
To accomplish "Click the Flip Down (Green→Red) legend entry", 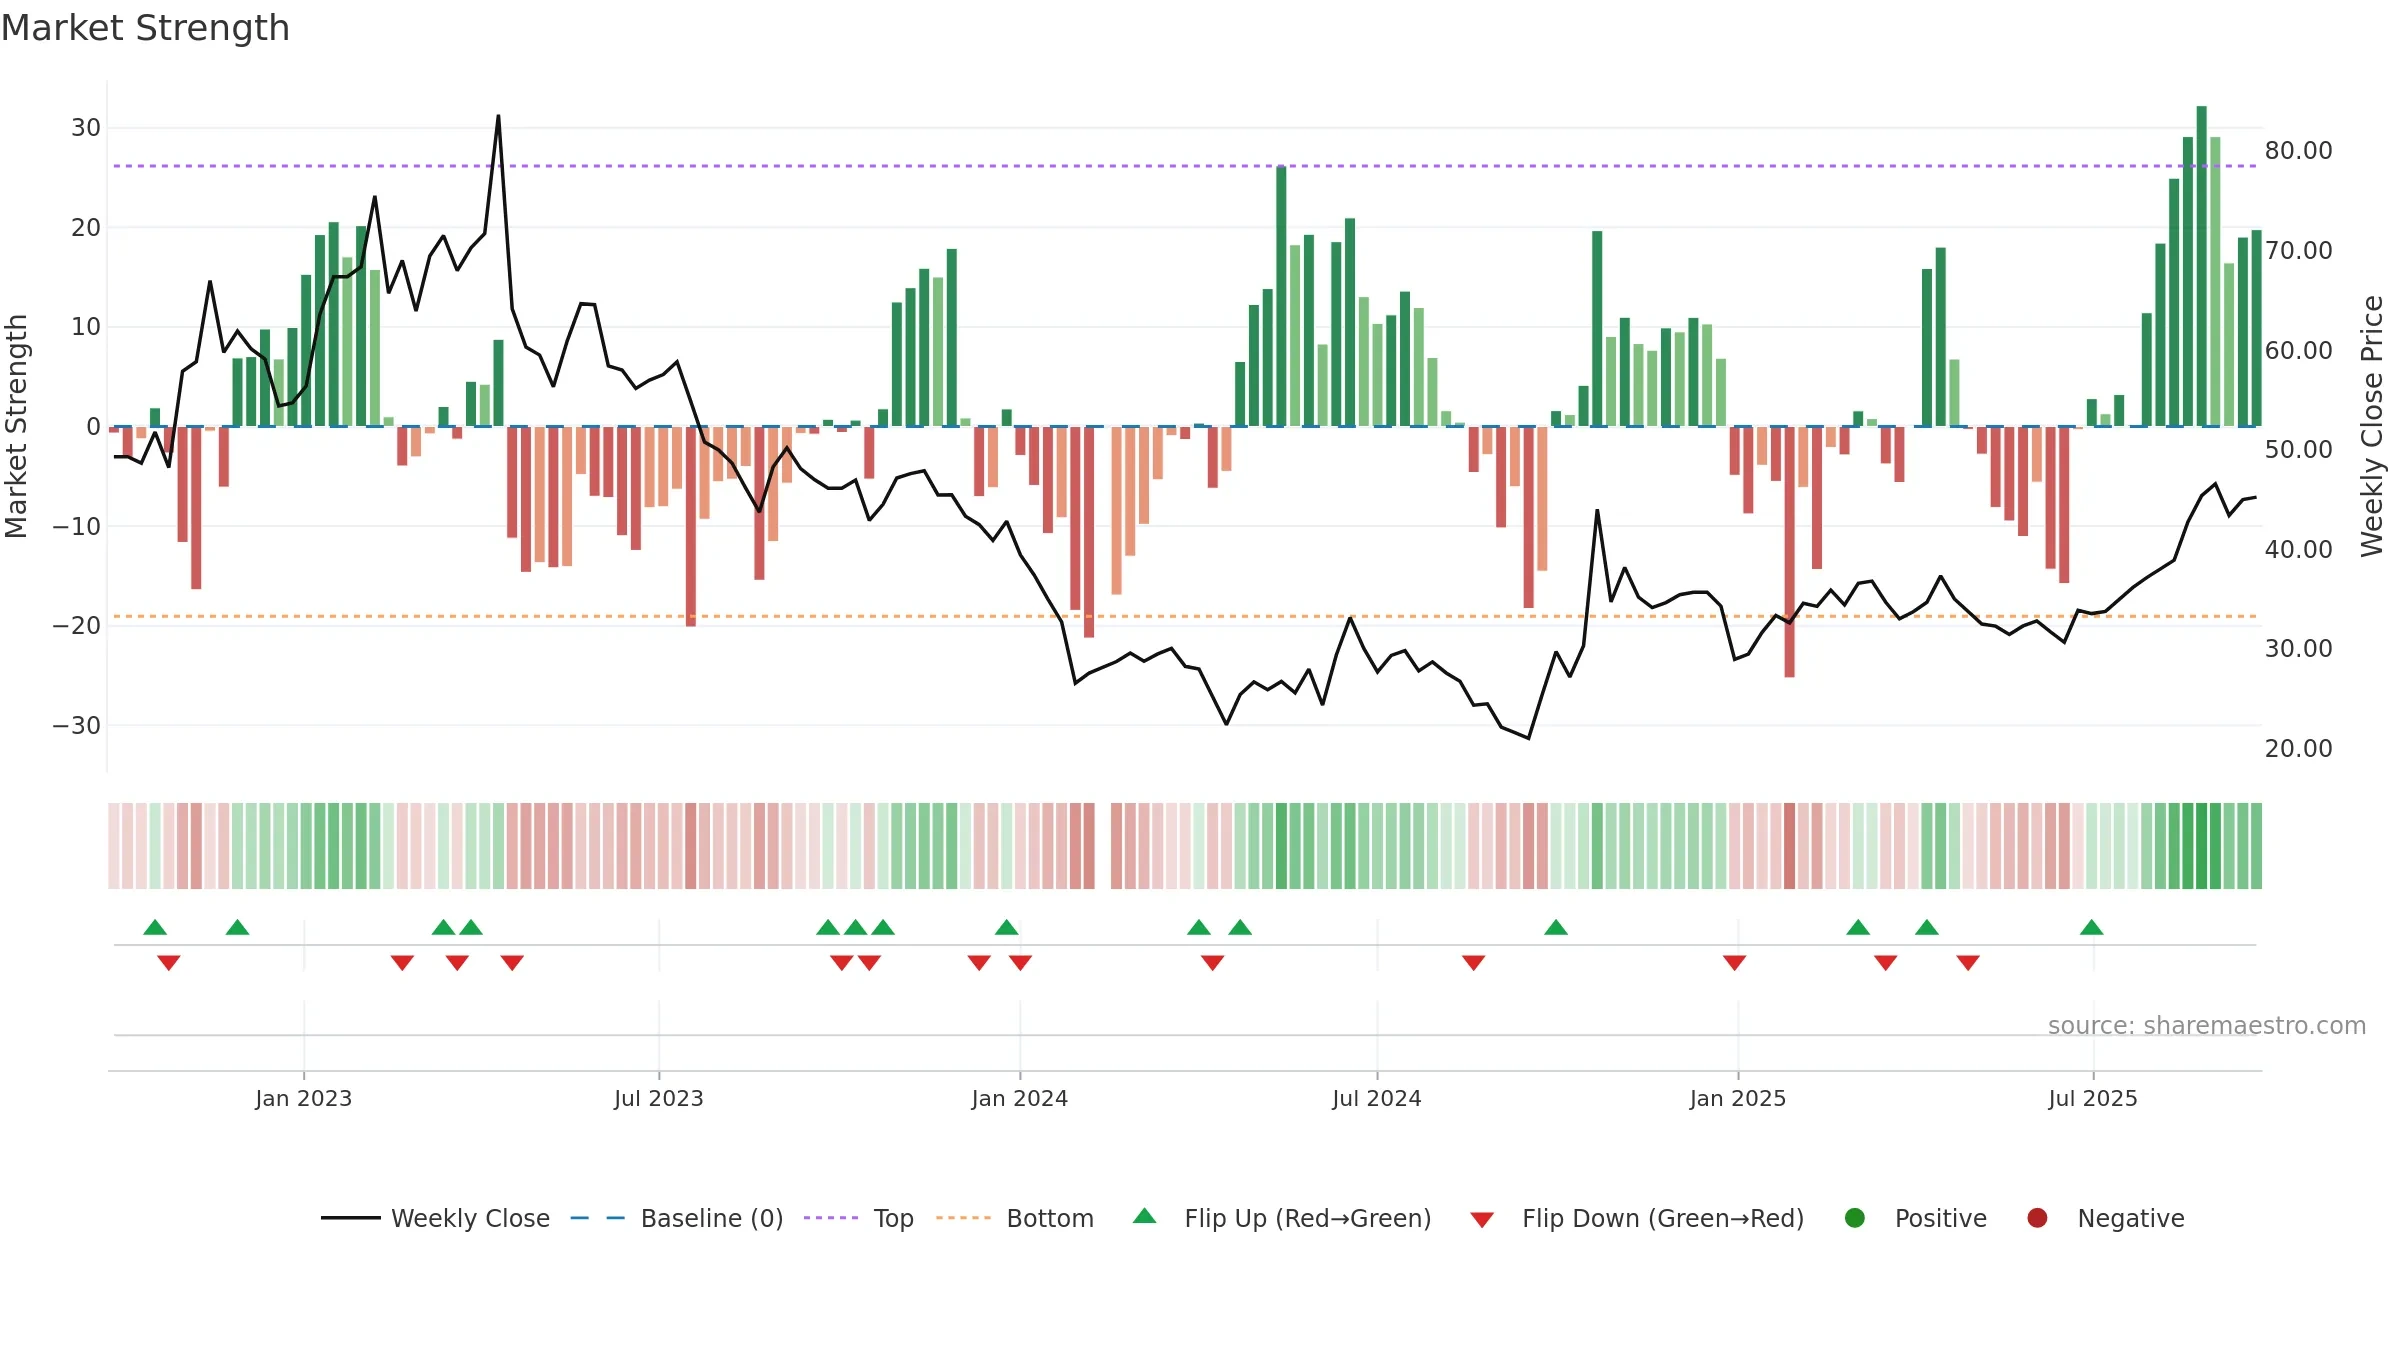I will (x=1637, y=1218).
